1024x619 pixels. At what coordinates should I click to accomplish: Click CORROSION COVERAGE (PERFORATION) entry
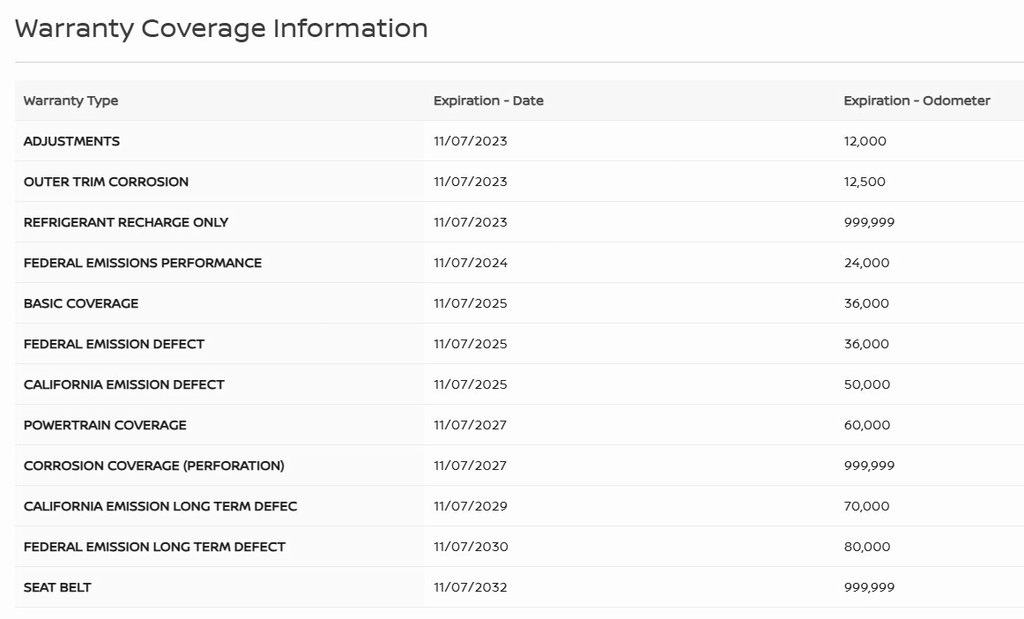point(154,466)
